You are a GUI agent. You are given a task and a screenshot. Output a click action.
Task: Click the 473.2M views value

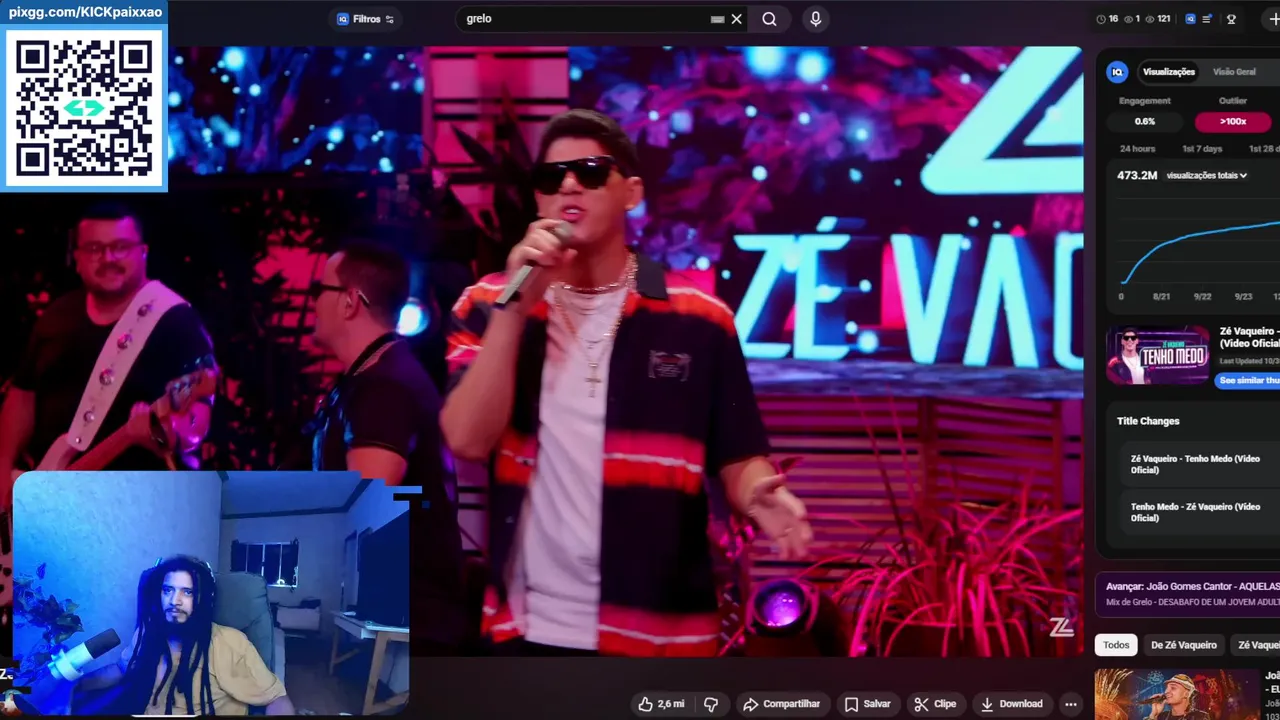[1137, 175]
